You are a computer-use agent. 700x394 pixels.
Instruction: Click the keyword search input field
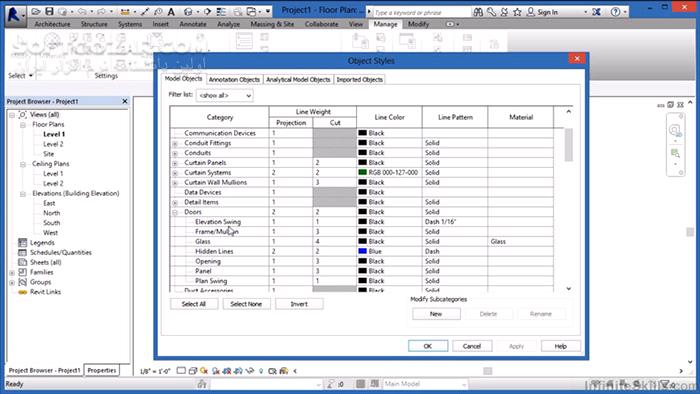click(421, 12)
